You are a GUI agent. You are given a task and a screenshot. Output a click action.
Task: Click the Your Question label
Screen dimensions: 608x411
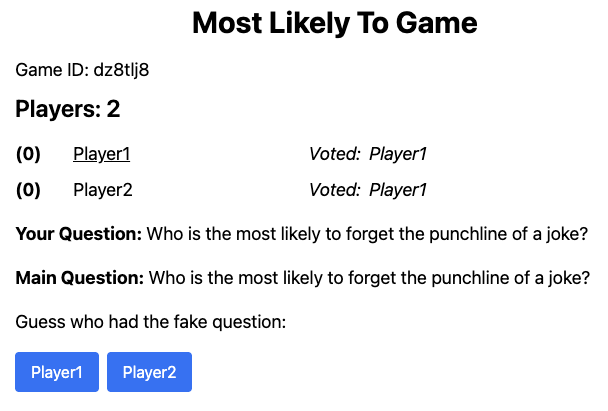click(x=79, y=234)
